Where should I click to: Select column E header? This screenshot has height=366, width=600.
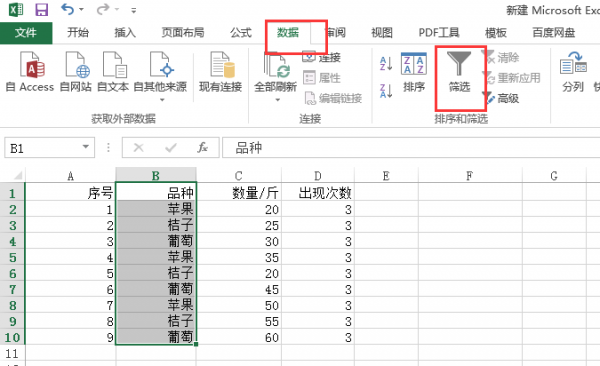(386, 176)
